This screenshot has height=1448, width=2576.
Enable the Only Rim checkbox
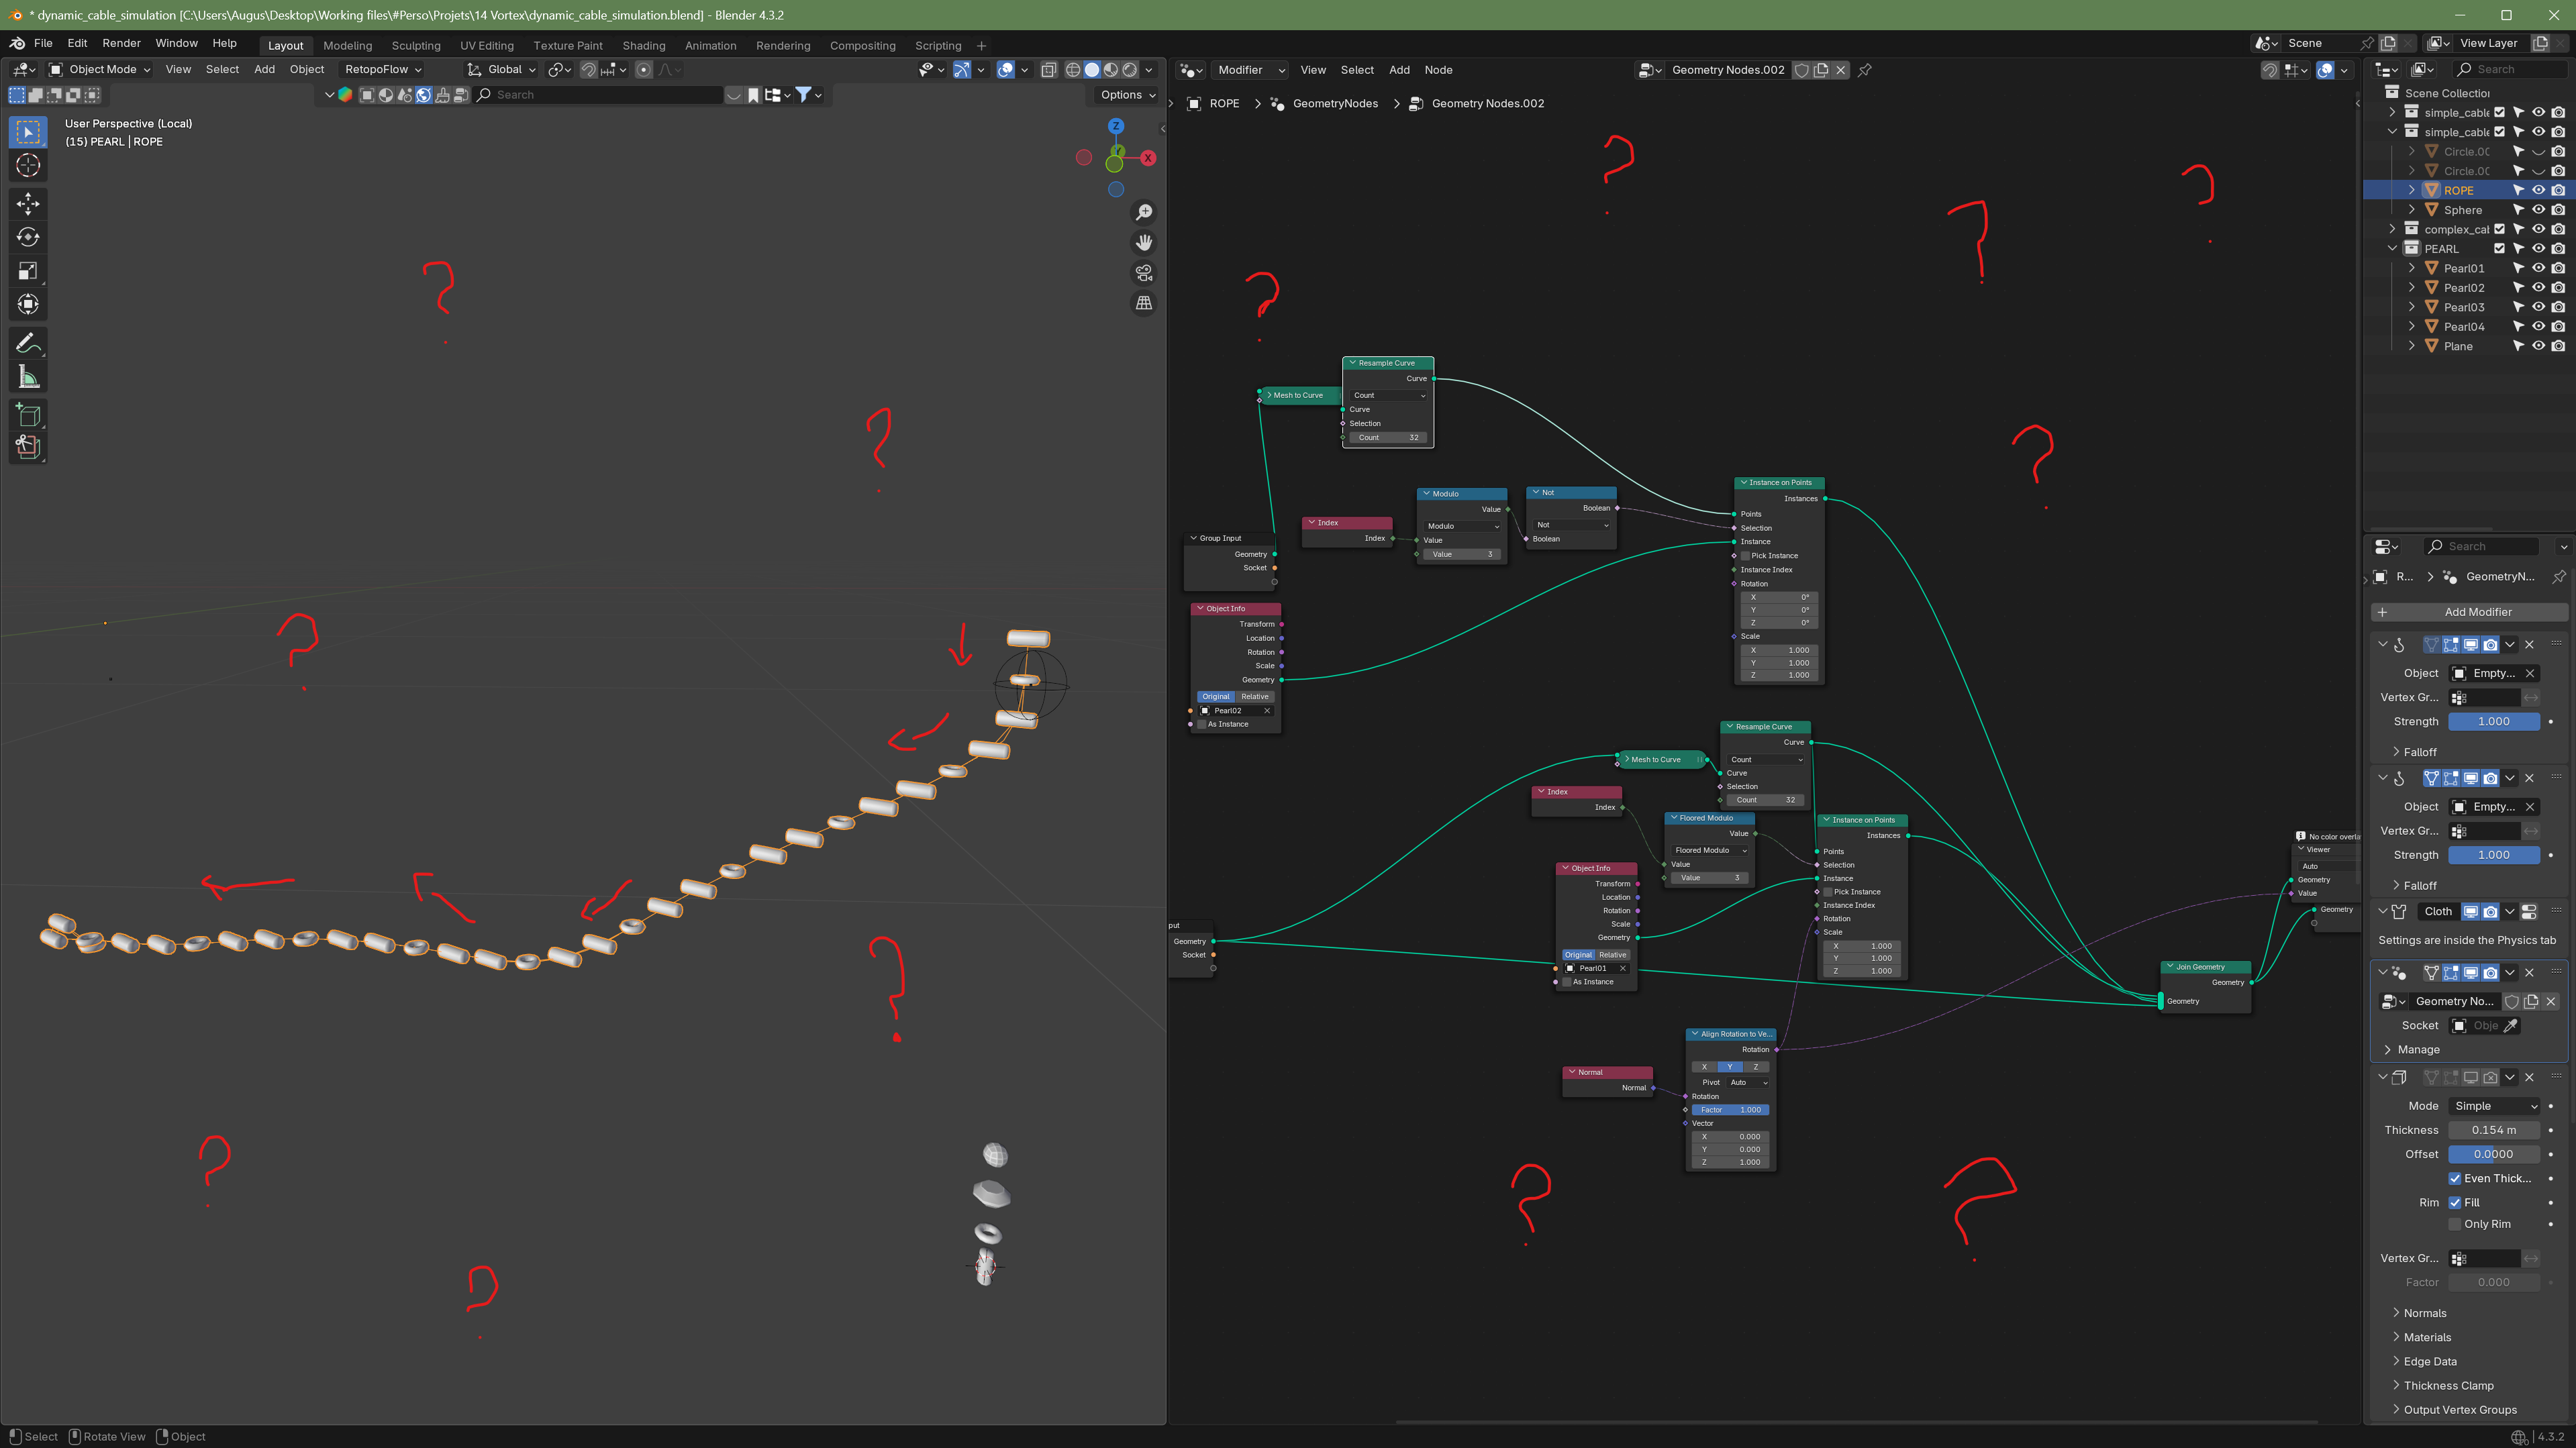tap(2455, 1224)
